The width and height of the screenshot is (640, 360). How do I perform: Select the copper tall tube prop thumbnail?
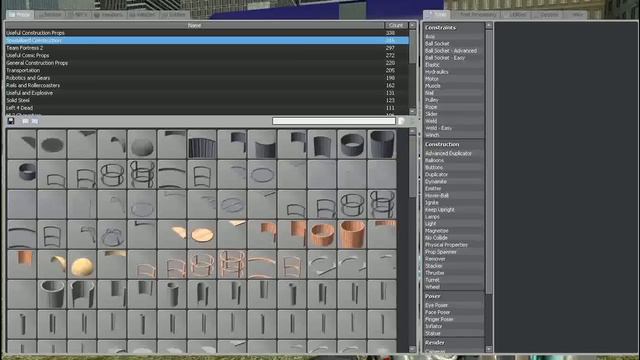352,234
